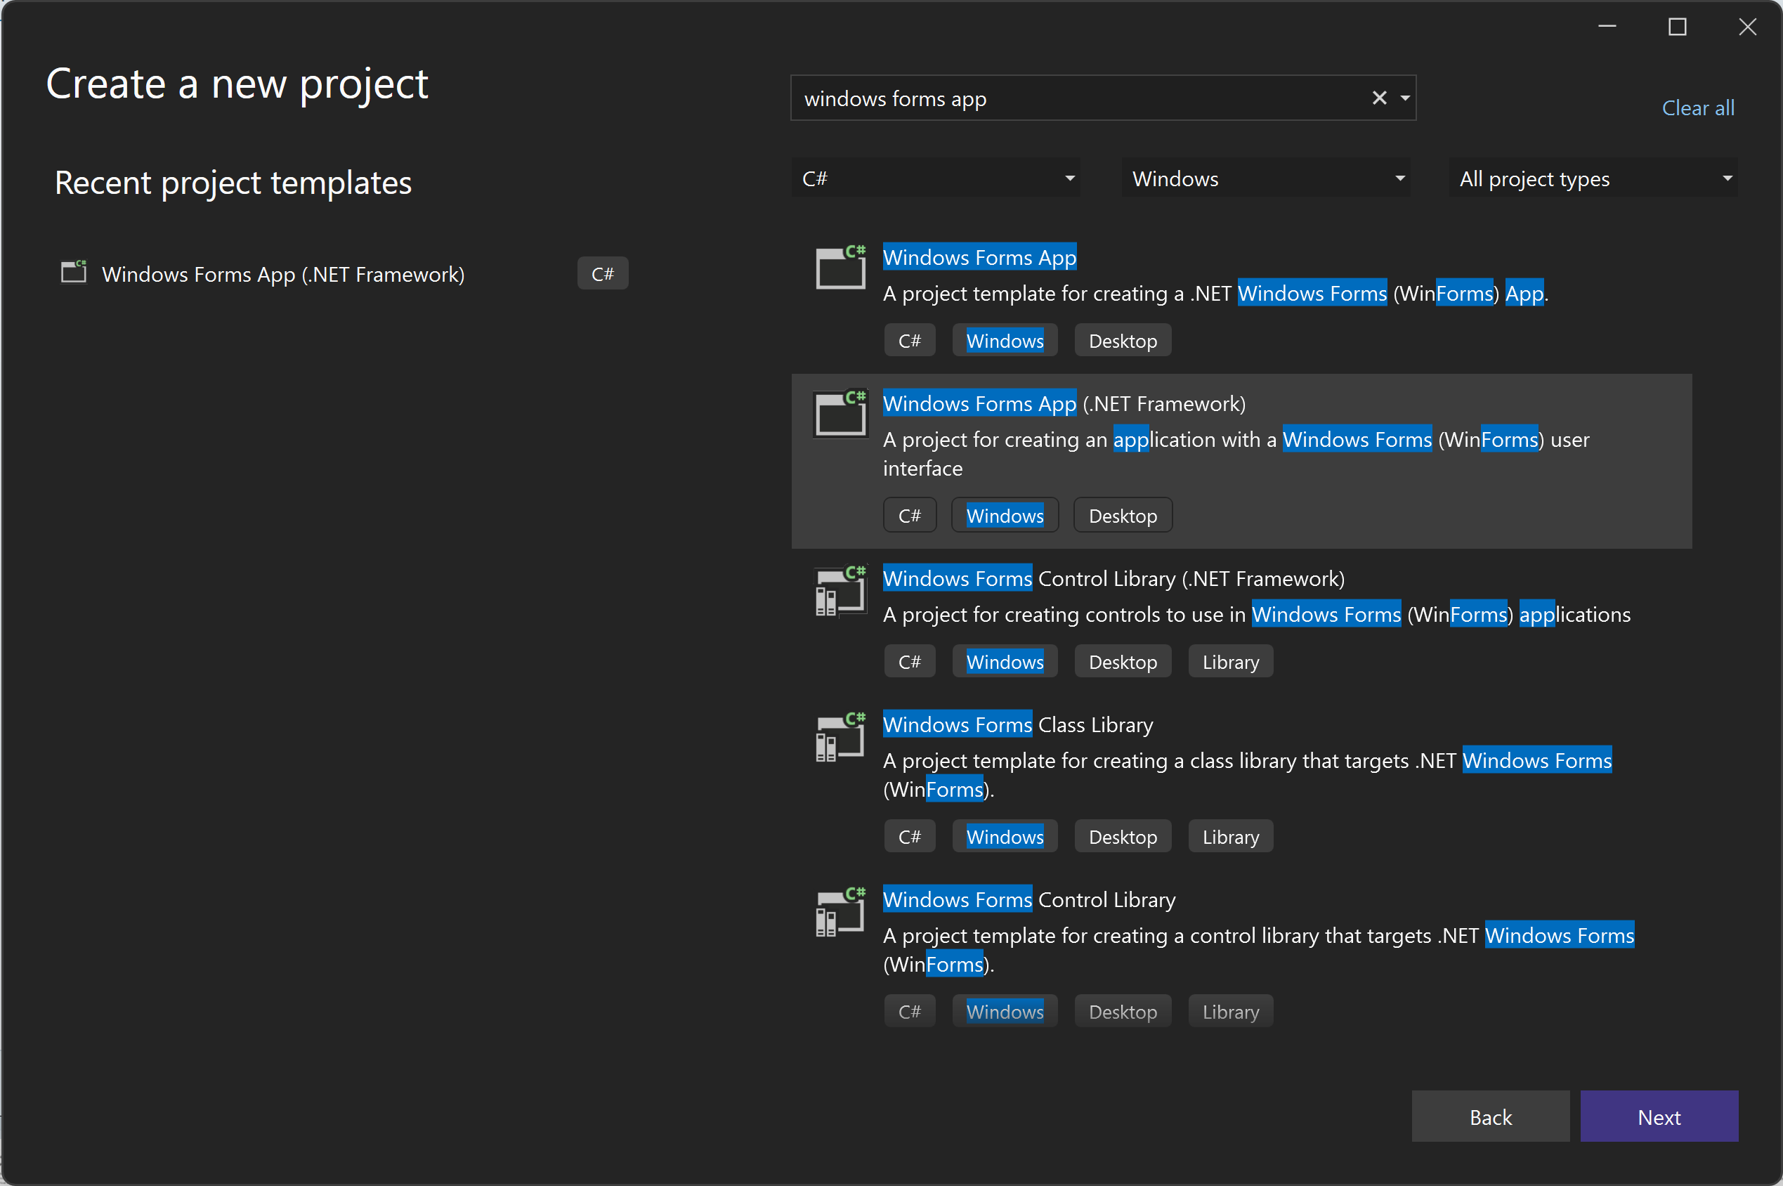Viewport: 1783px width, 1186px height.
Task: Open the Windows platform filter dropdown
Action: 1265,178
